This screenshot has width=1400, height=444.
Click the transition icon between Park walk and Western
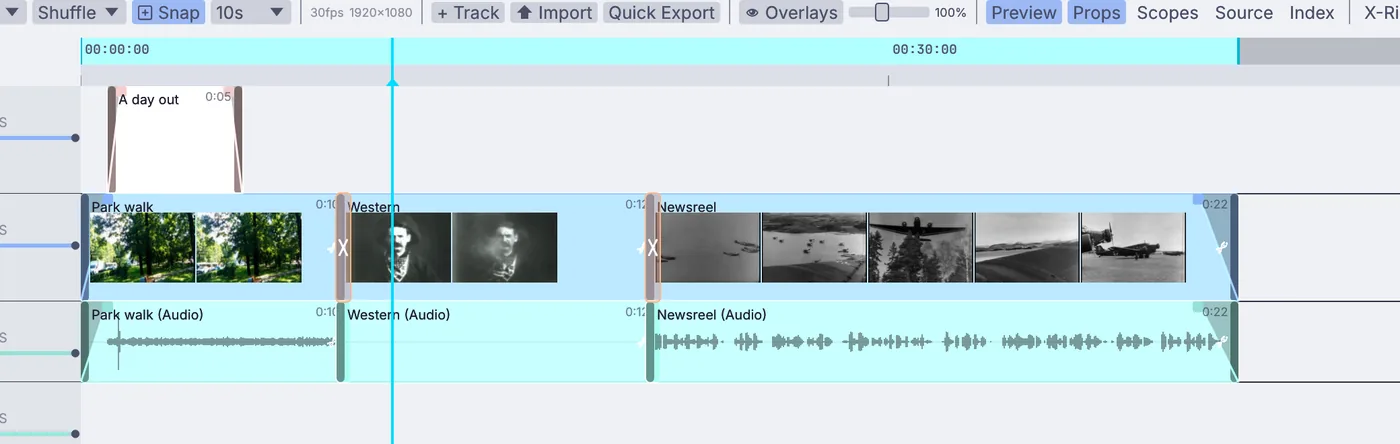pos(343,248)
